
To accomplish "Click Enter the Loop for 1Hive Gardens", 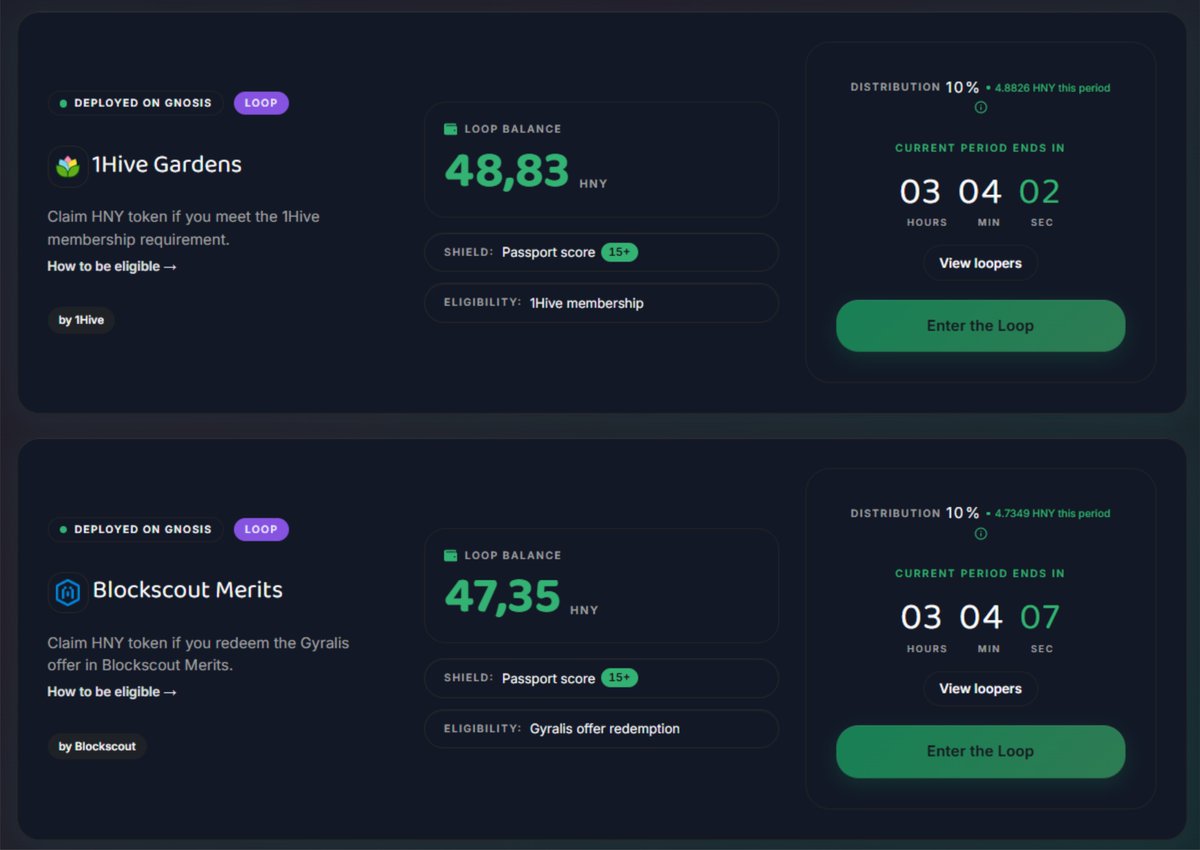I will (980, 326).
